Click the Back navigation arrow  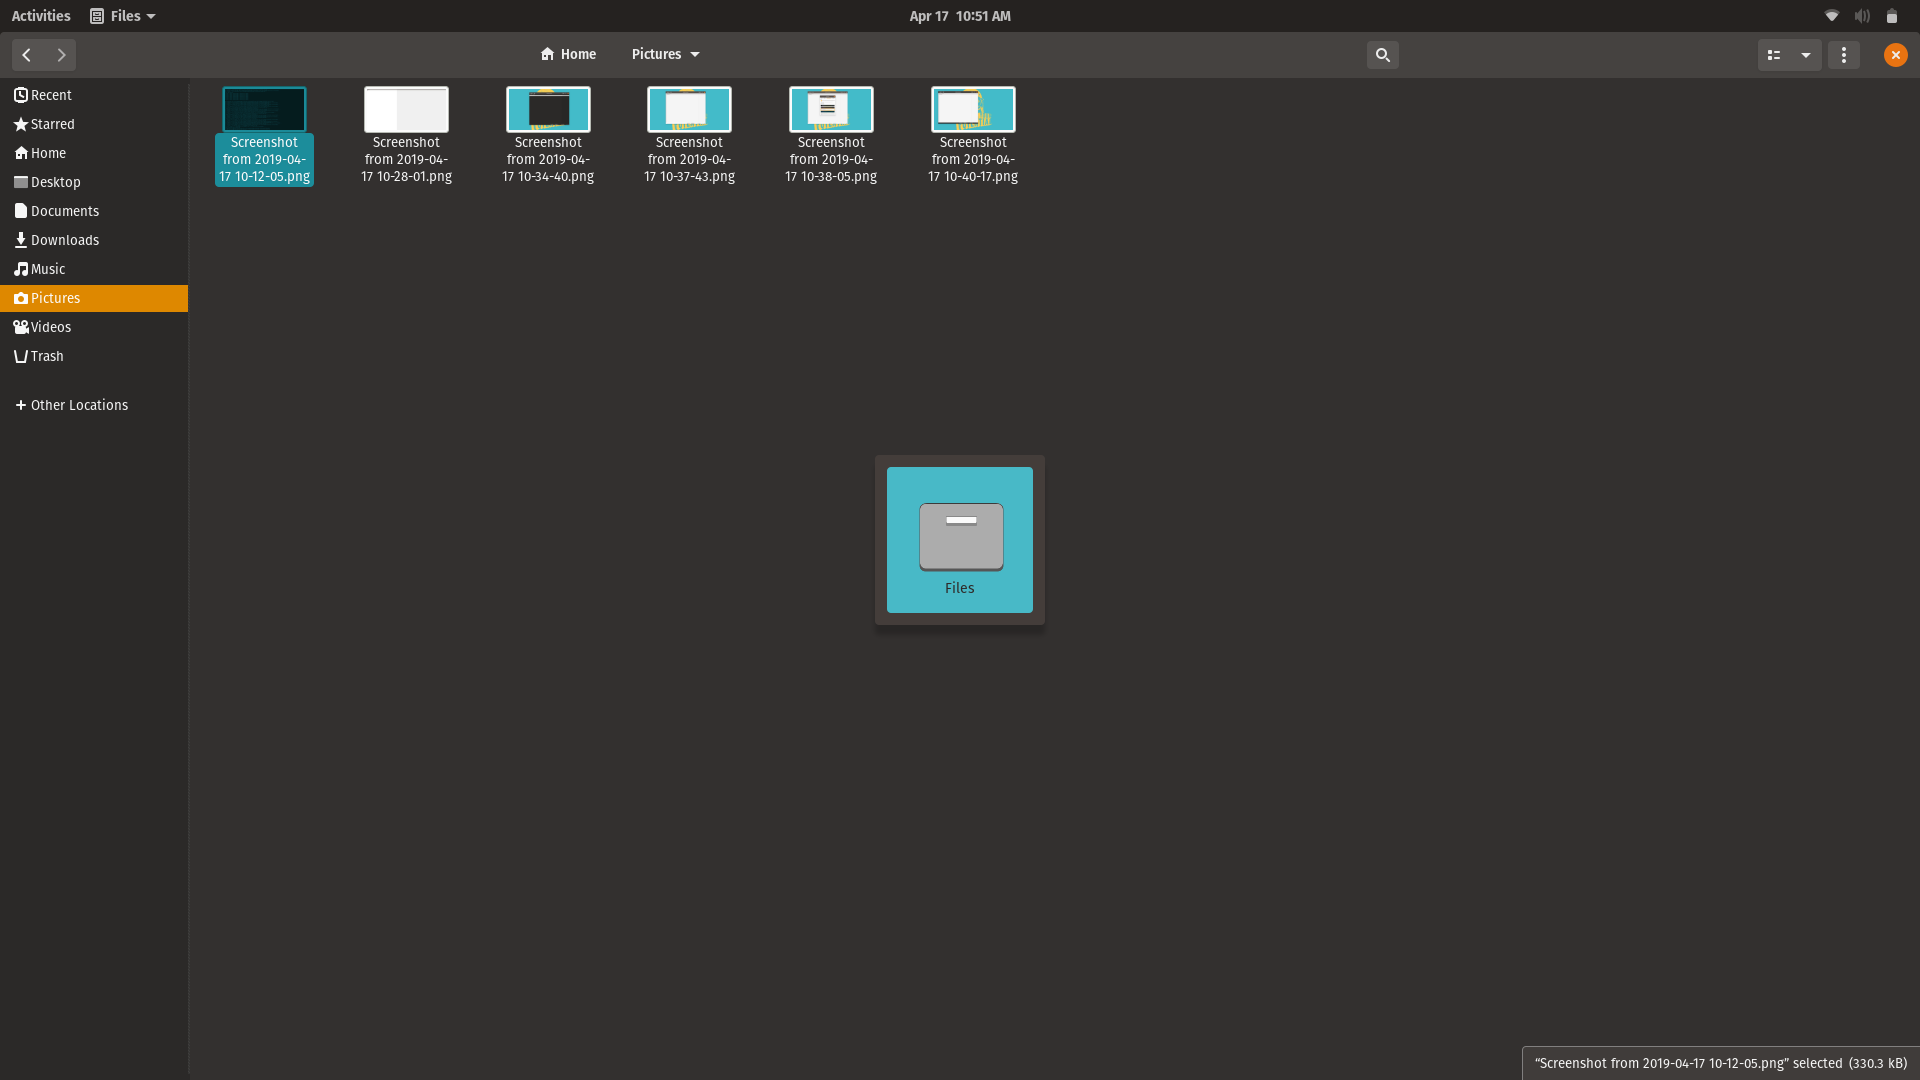click(x=26, y=55)
